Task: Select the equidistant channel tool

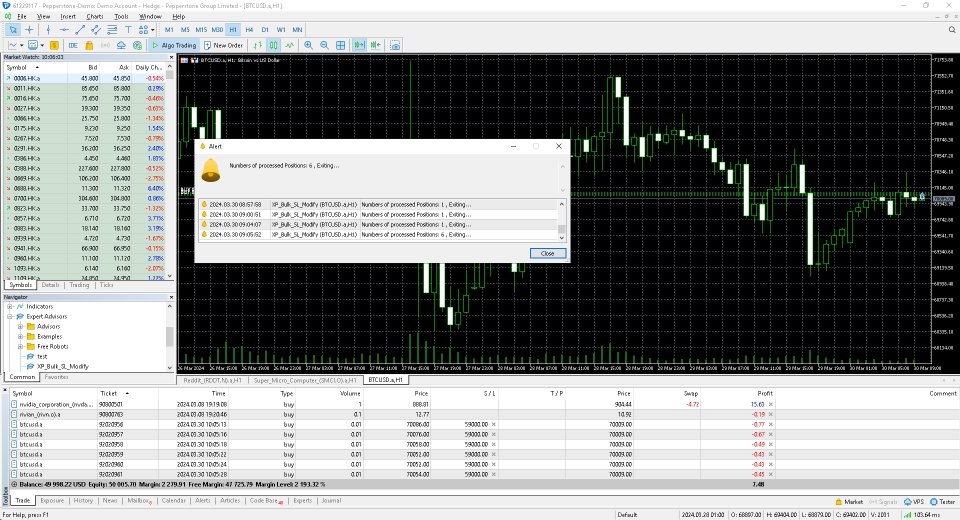Action: [x=96, y=29]
